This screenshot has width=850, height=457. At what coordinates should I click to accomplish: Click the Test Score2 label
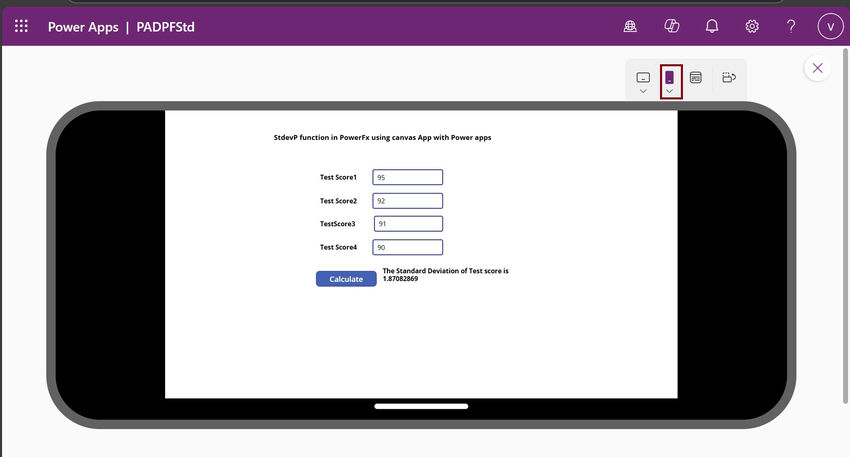(338, 201)
